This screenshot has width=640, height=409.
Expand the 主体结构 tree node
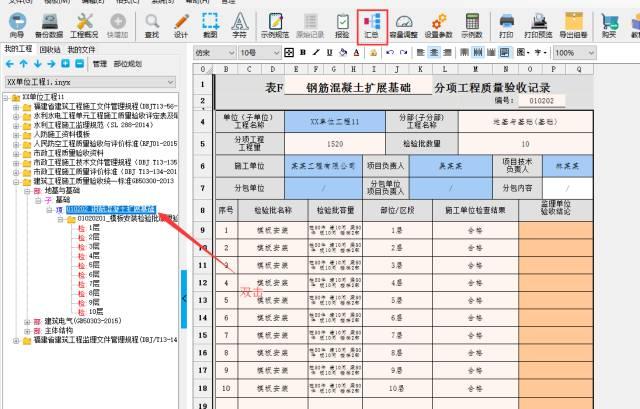pyautogui.click(x=27, y=331)
